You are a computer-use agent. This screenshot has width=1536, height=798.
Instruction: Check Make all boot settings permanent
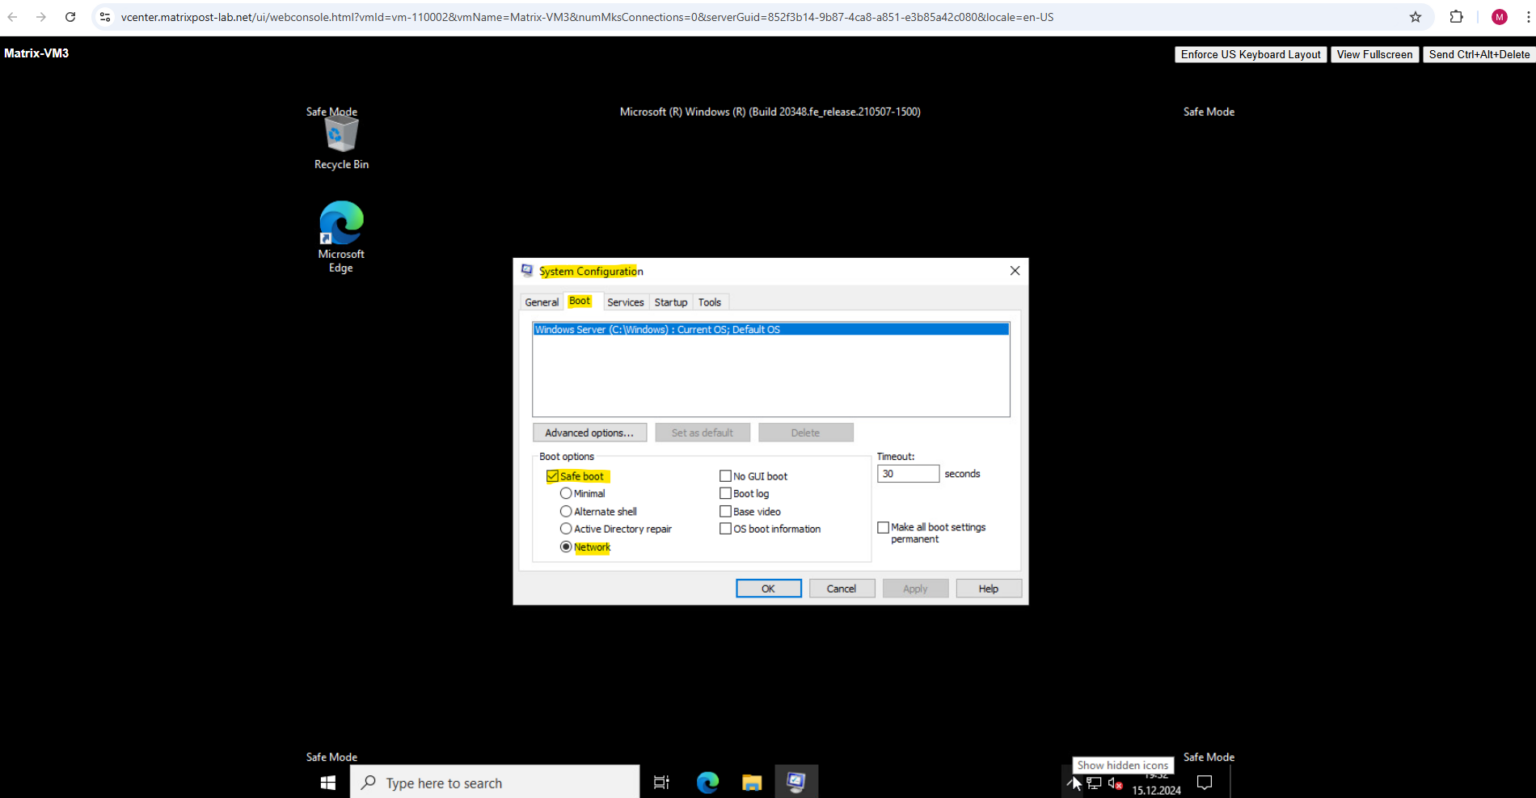pos(883,527)
